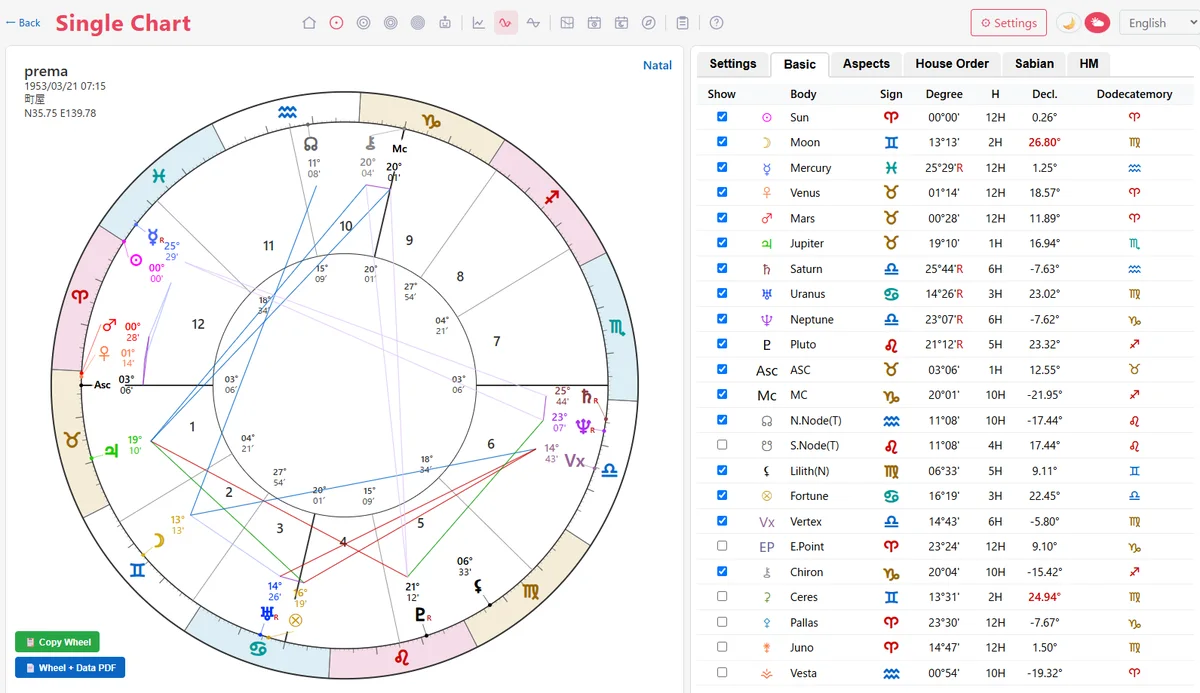1200x693 pixels.
Task: Open the robot assistant icon
Action: pos(445,23)
